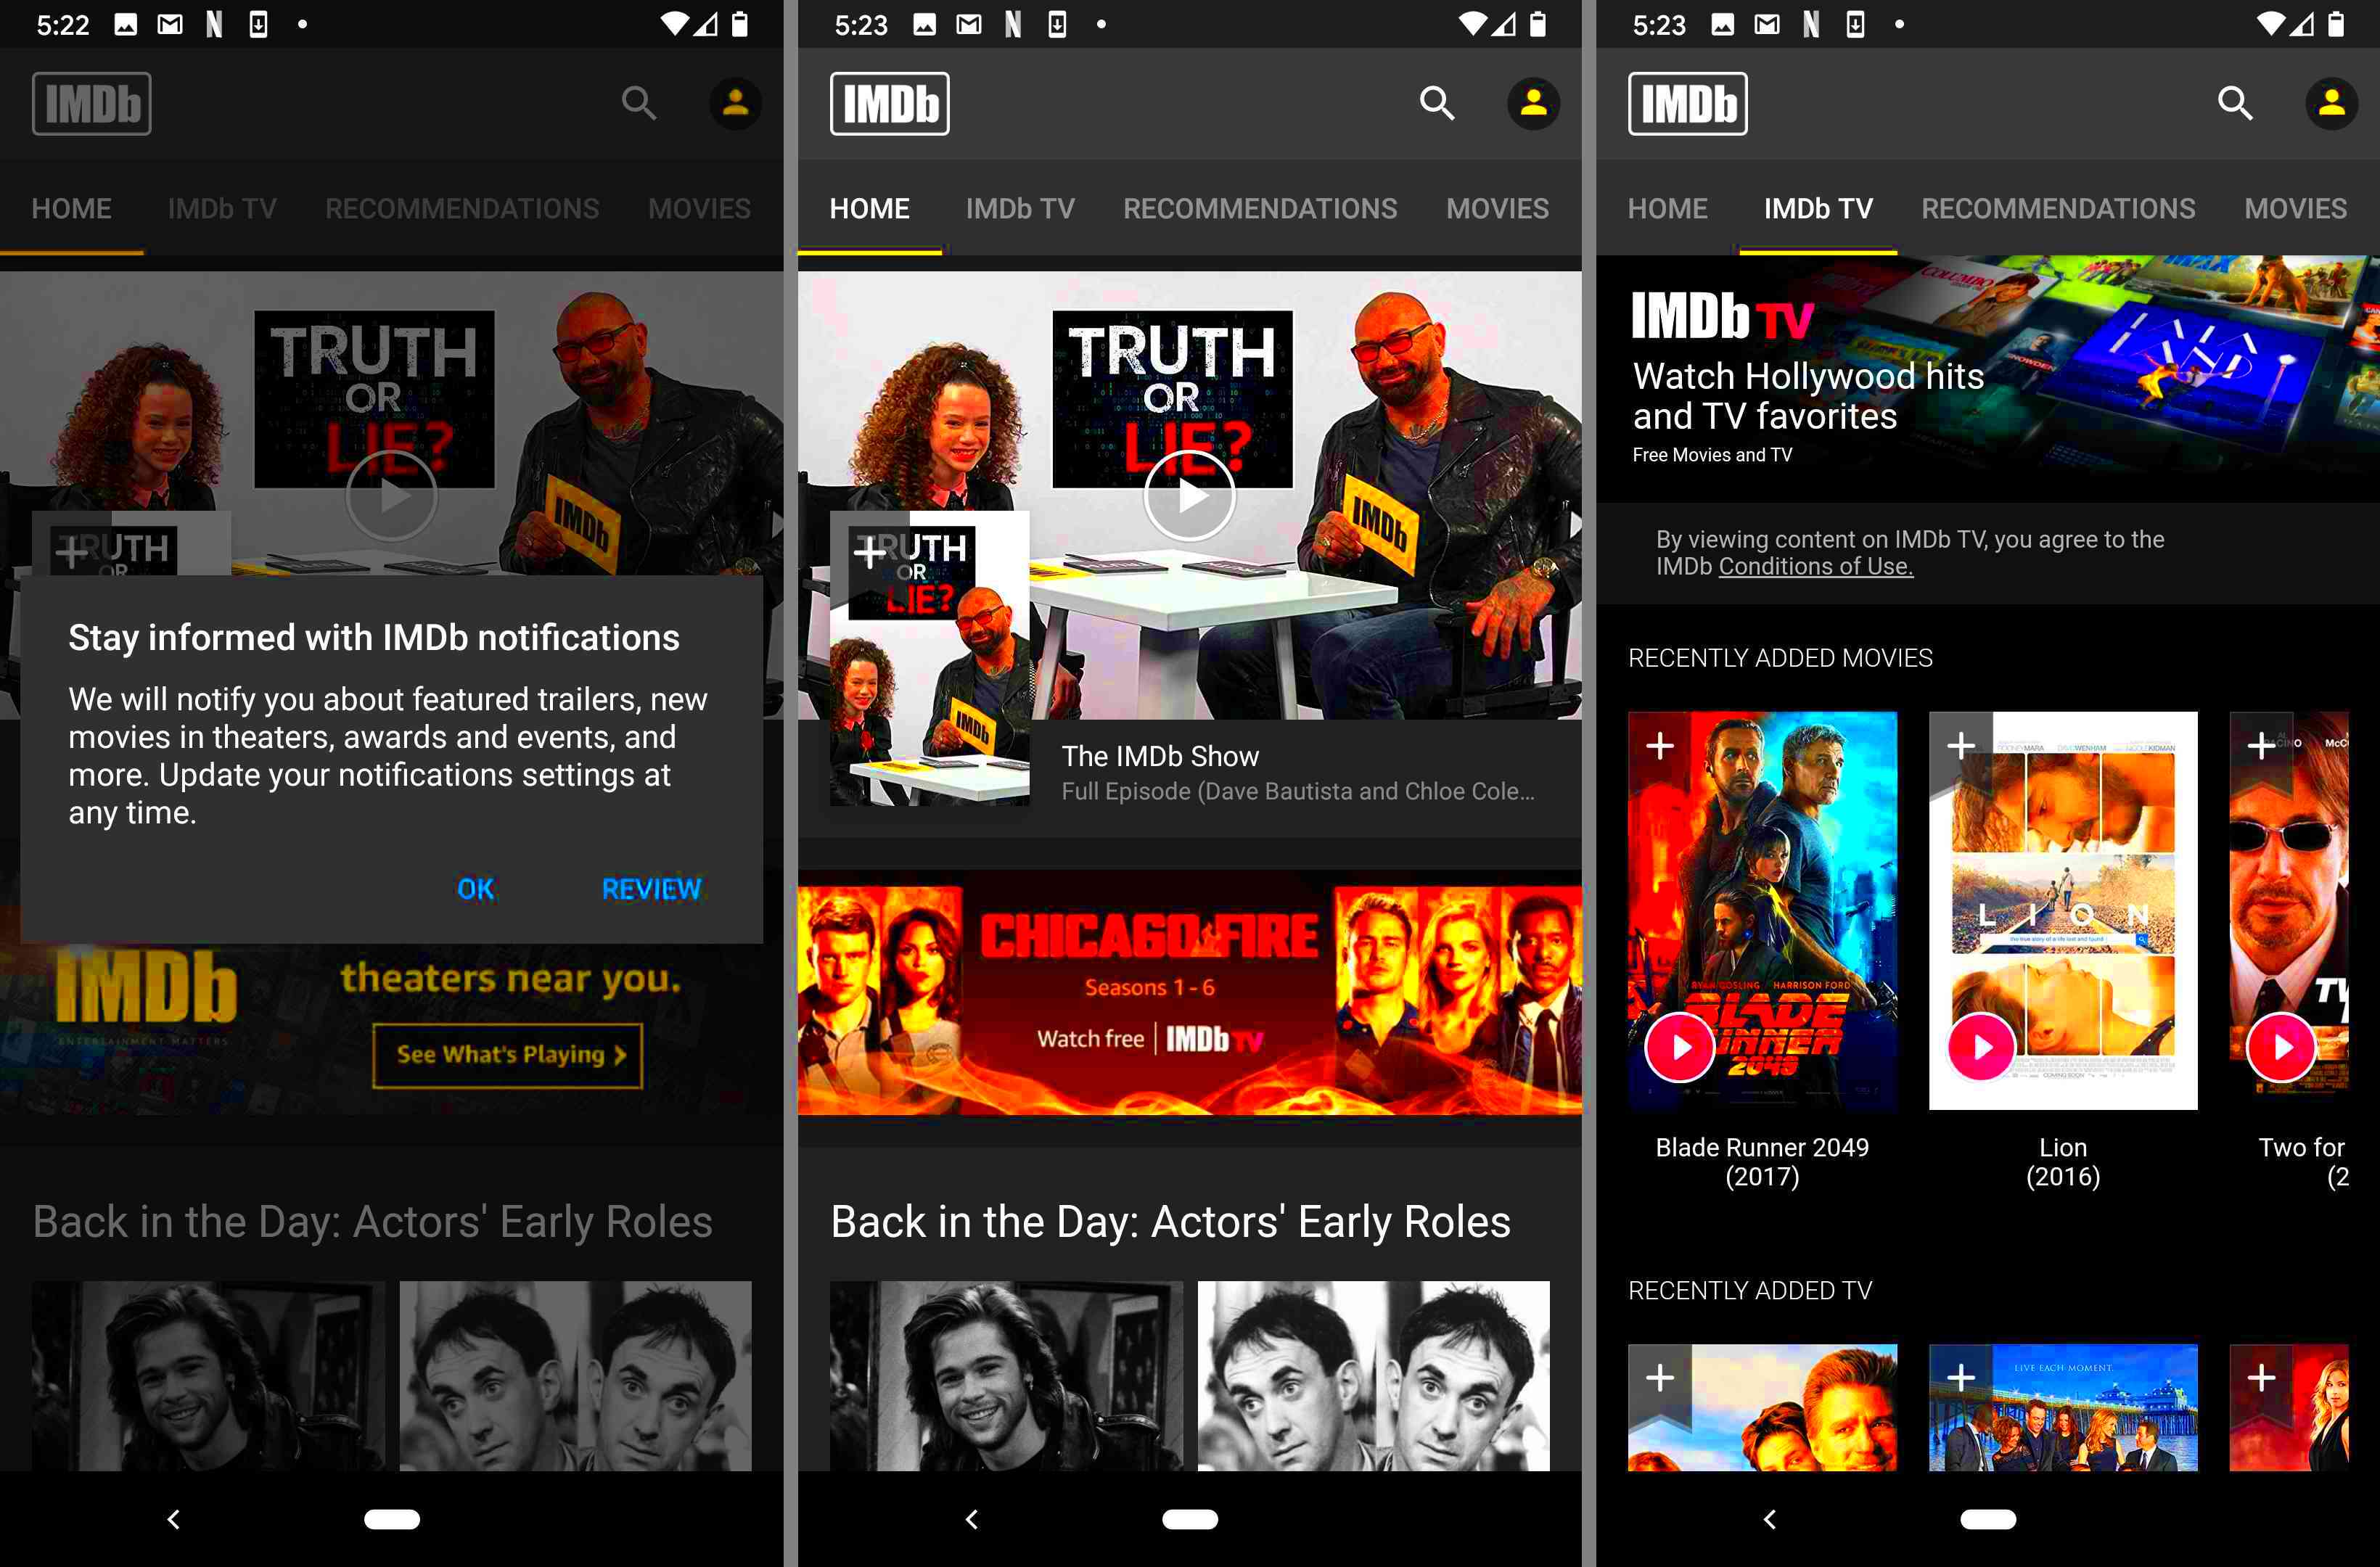2380x1567 pixels.
Task: Tap back navigation arrow in the right screen
Action: [x=1769, y=1519]
